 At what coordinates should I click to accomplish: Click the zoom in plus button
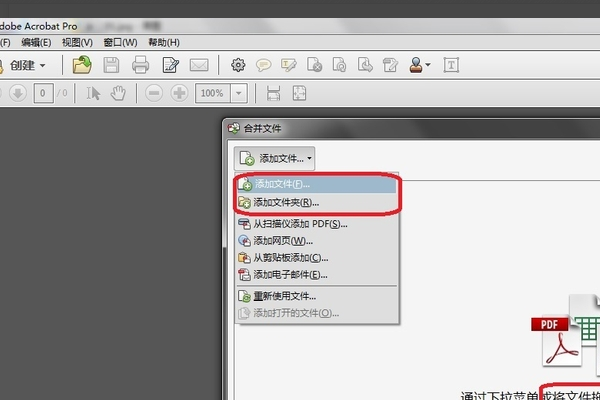pyautogui.click(x=179, y=93)
